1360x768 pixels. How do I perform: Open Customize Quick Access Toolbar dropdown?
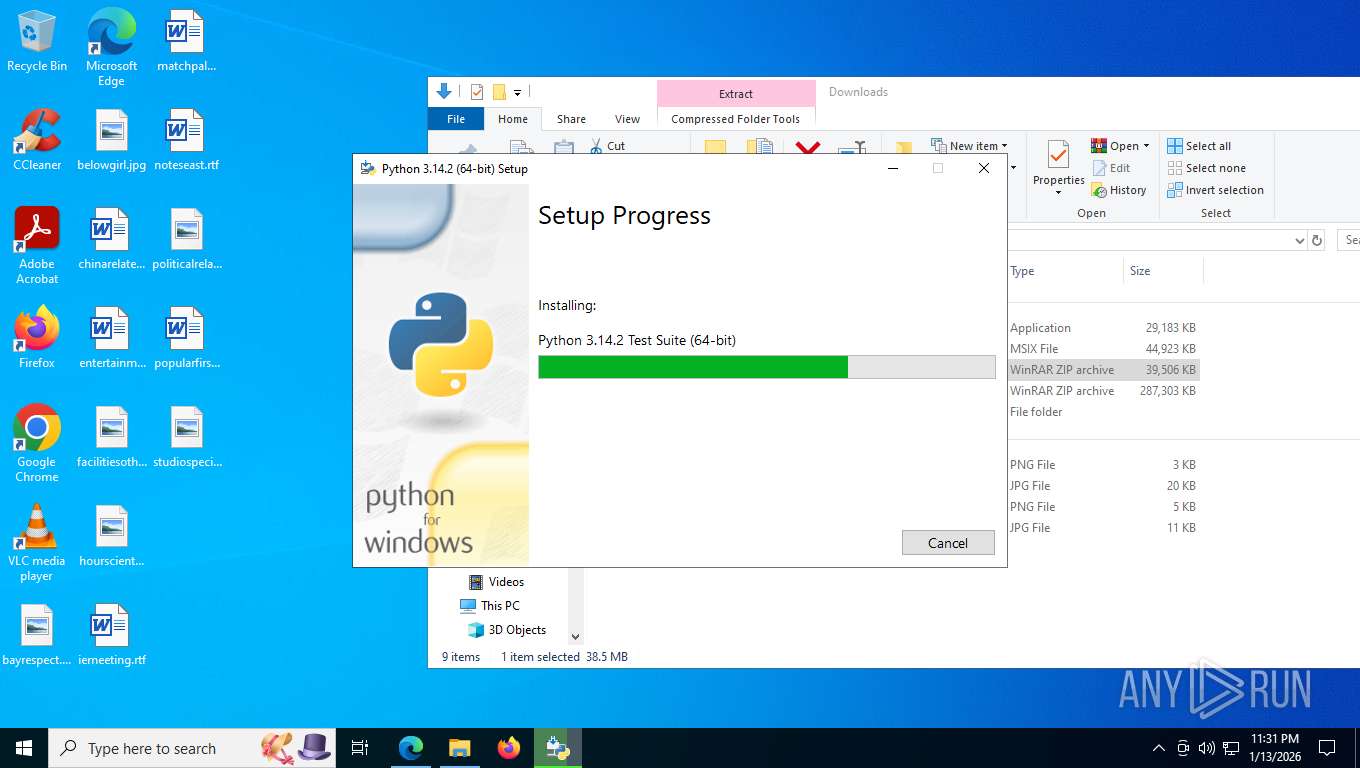[x=517, y=93]
